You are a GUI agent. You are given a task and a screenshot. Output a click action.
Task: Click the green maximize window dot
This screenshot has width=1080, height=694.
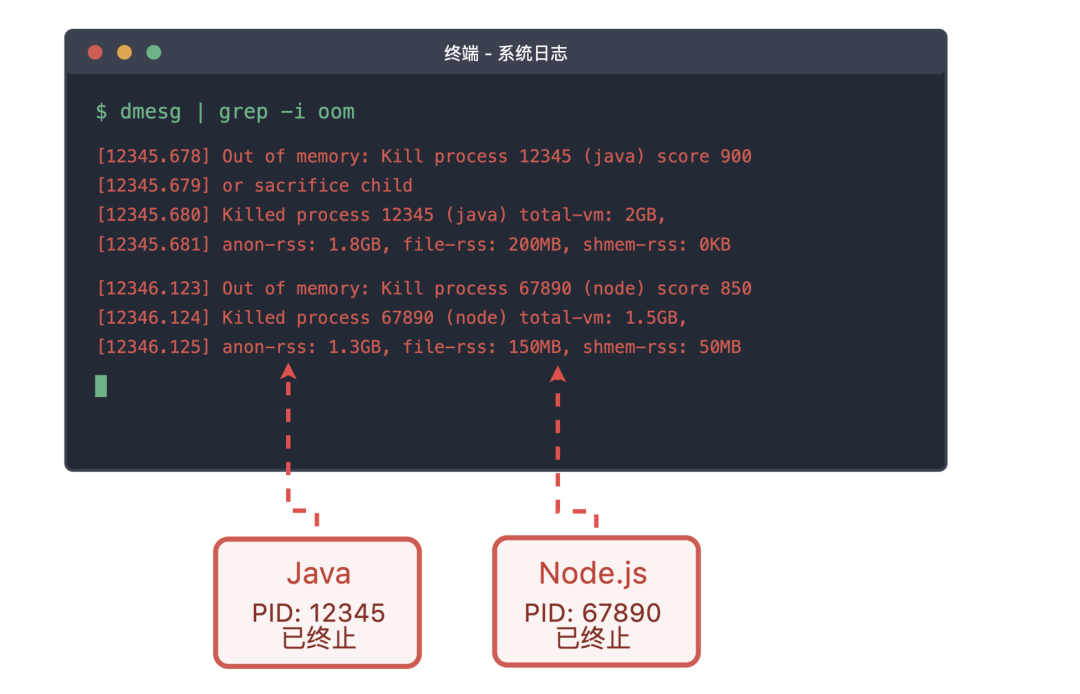coord(154,52)
